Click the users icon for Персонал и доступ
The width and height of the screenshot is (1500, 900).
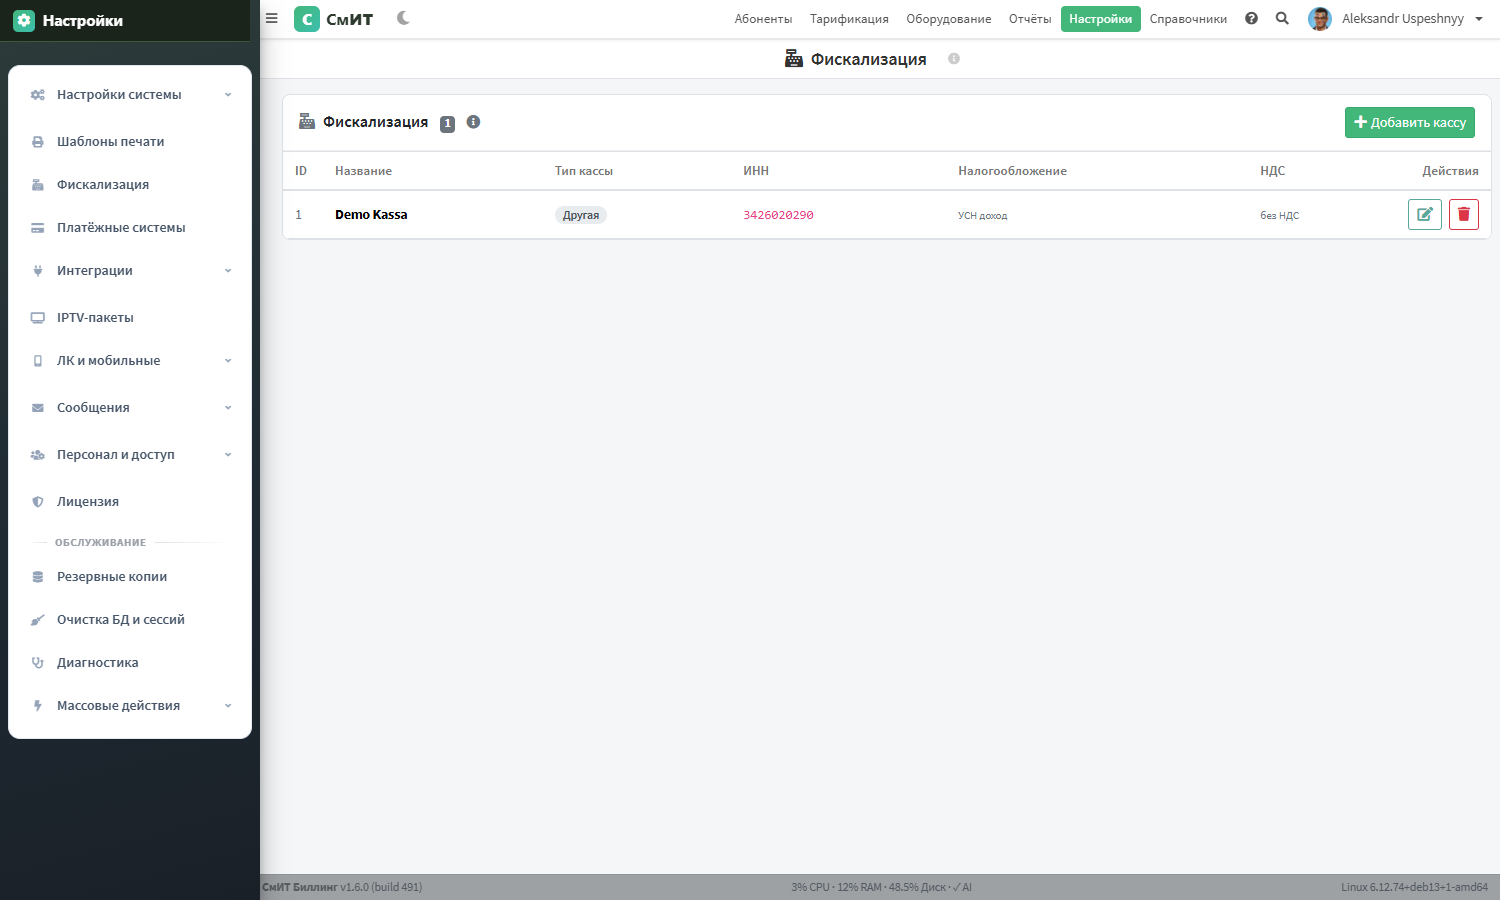pyautogui.click(x=38, y=455)
